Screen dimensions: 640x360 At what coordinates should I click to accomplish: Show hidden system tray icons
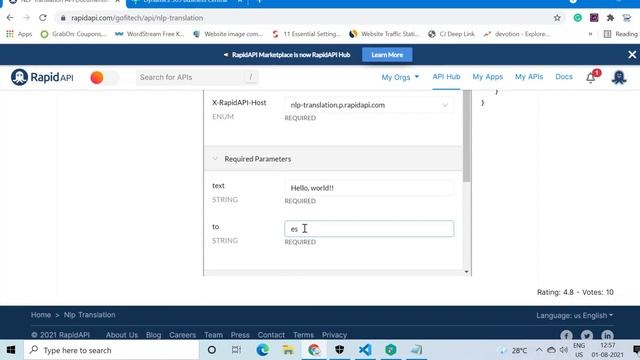(x=539, y=350)
